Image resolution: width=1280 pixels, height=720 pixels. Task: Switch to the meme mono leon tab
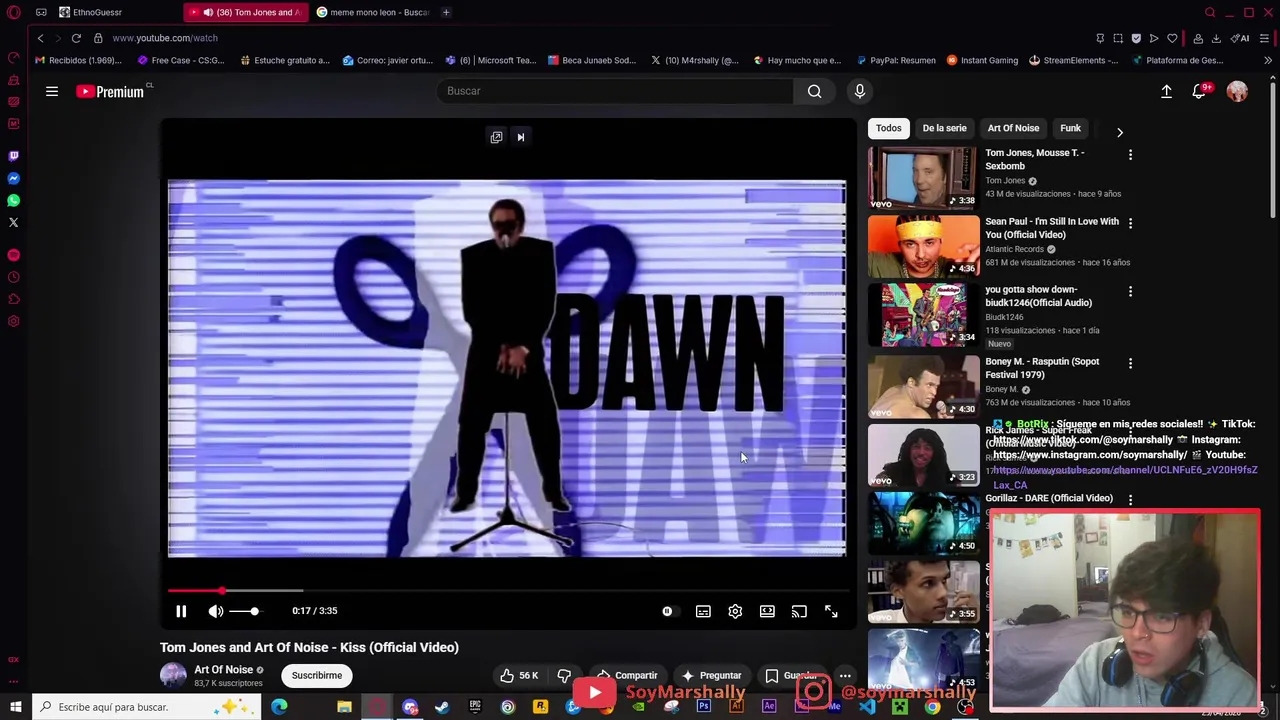[372, 12]
